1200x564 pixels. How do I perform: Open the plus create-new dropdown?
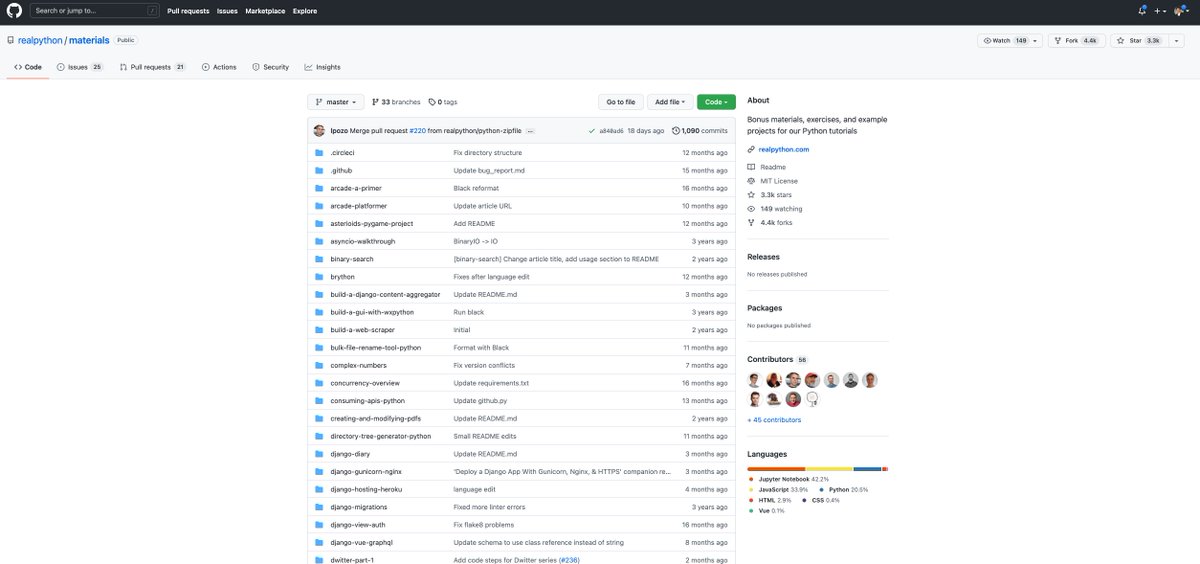pyautogui.click(x=1160, y=11)
